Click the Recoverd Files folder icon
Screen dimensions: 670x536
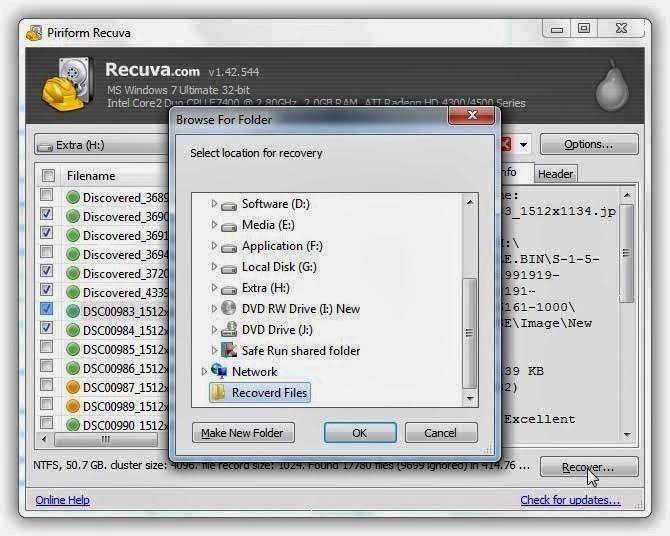[x=218, y=392]
